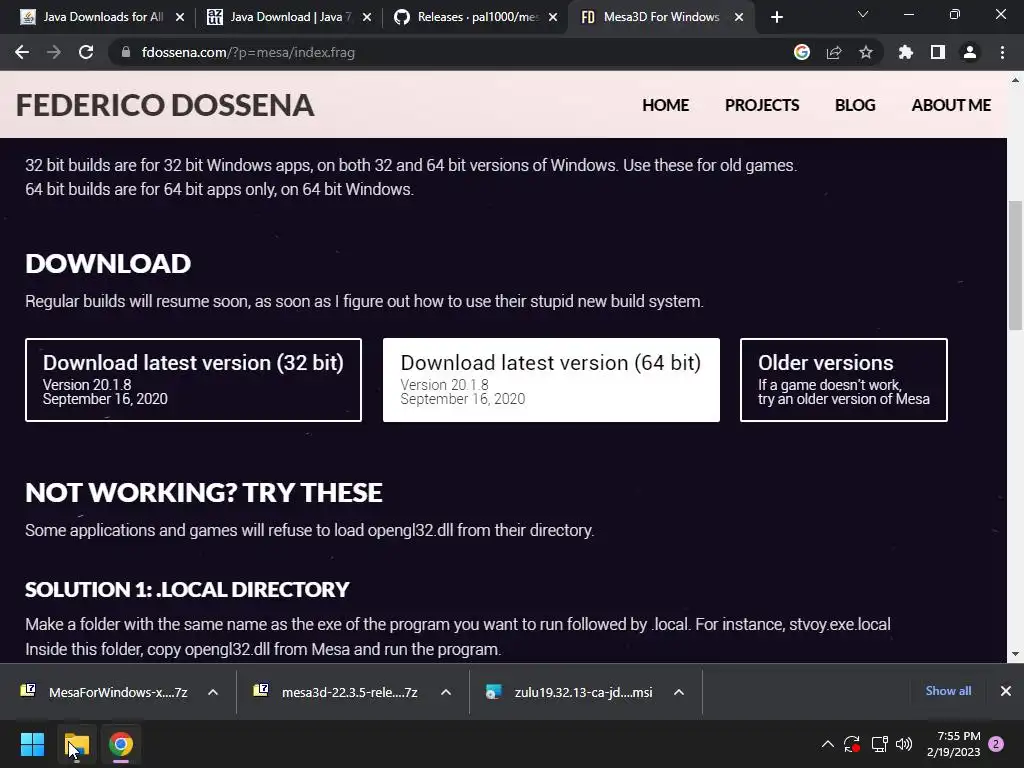Show all downloads
Screen dimensions: 1024x768
tap(948, 691)
